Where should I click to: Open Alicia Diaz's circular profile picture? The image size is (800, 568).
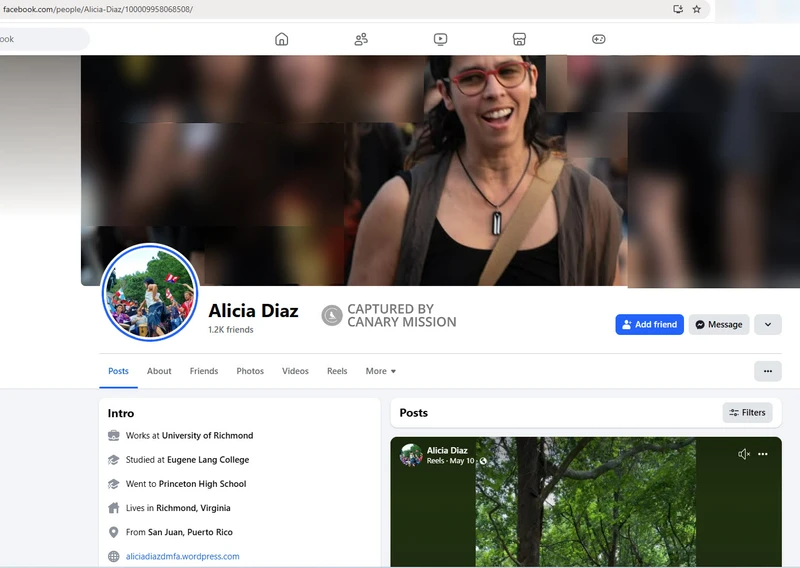[149, 292]
